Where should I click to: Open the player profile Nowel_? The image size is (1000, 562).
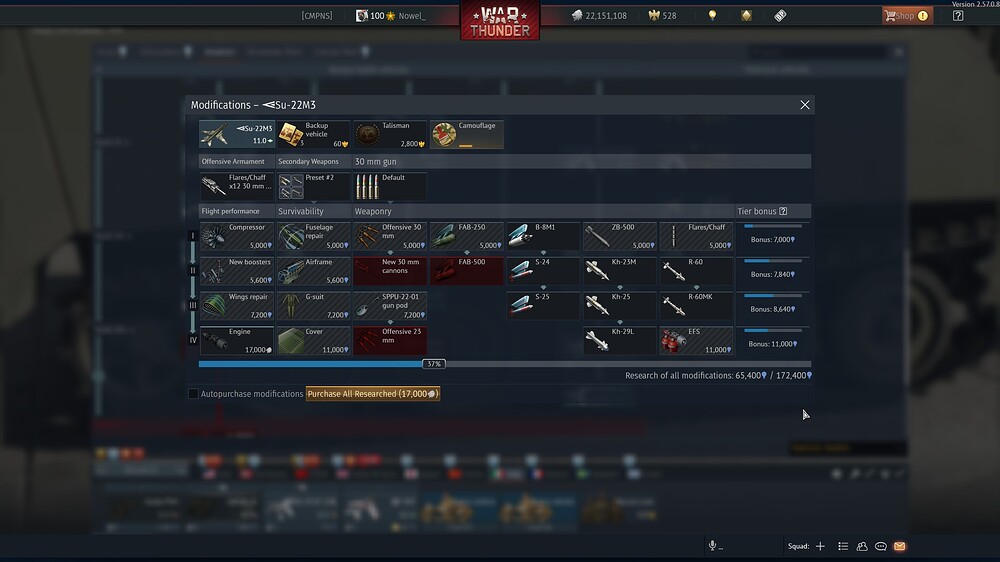click(390, 15)
